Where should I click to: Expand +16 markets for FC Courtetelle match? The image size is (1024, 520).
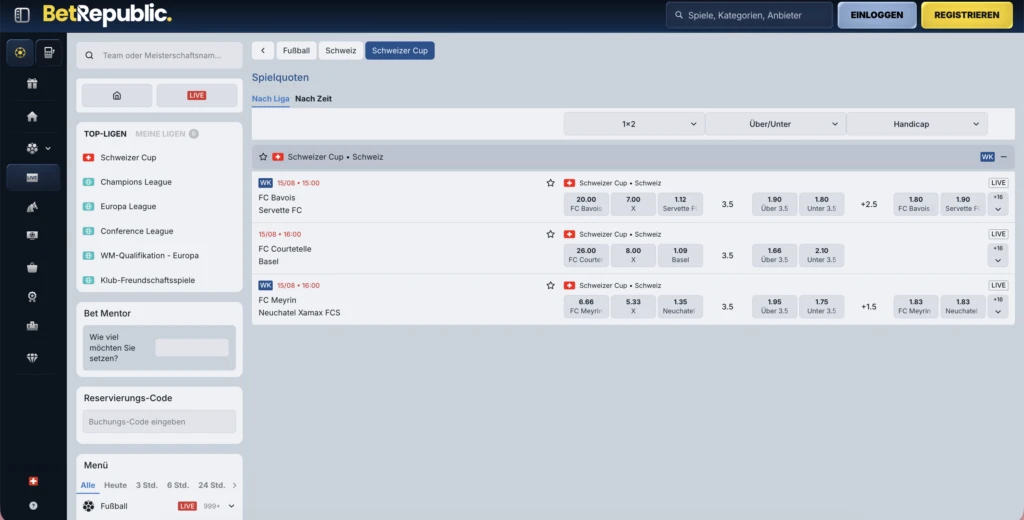coord(998,255)
